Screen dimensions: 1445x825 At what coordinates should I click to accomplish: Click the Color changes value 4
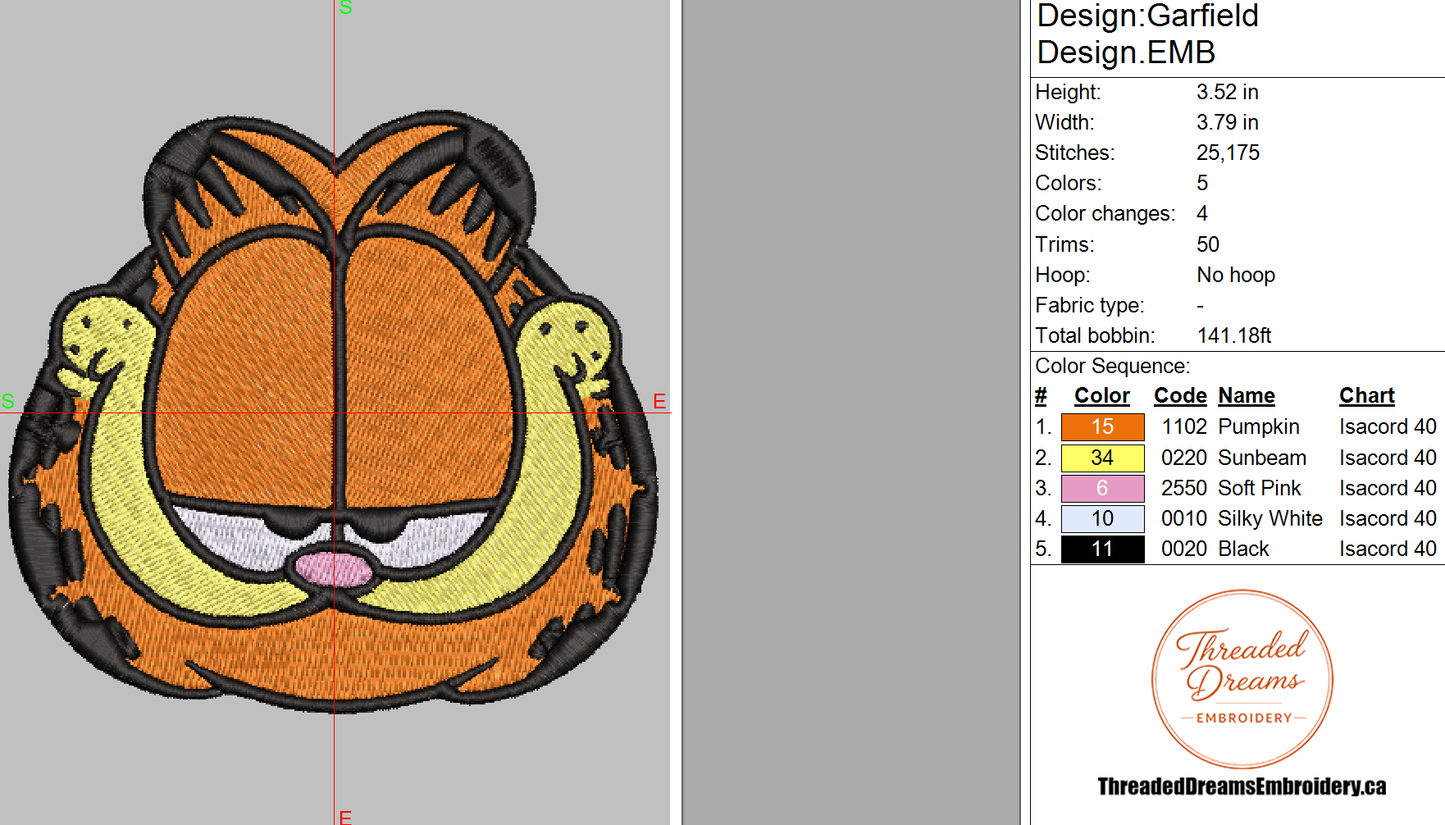[1202, 214]
